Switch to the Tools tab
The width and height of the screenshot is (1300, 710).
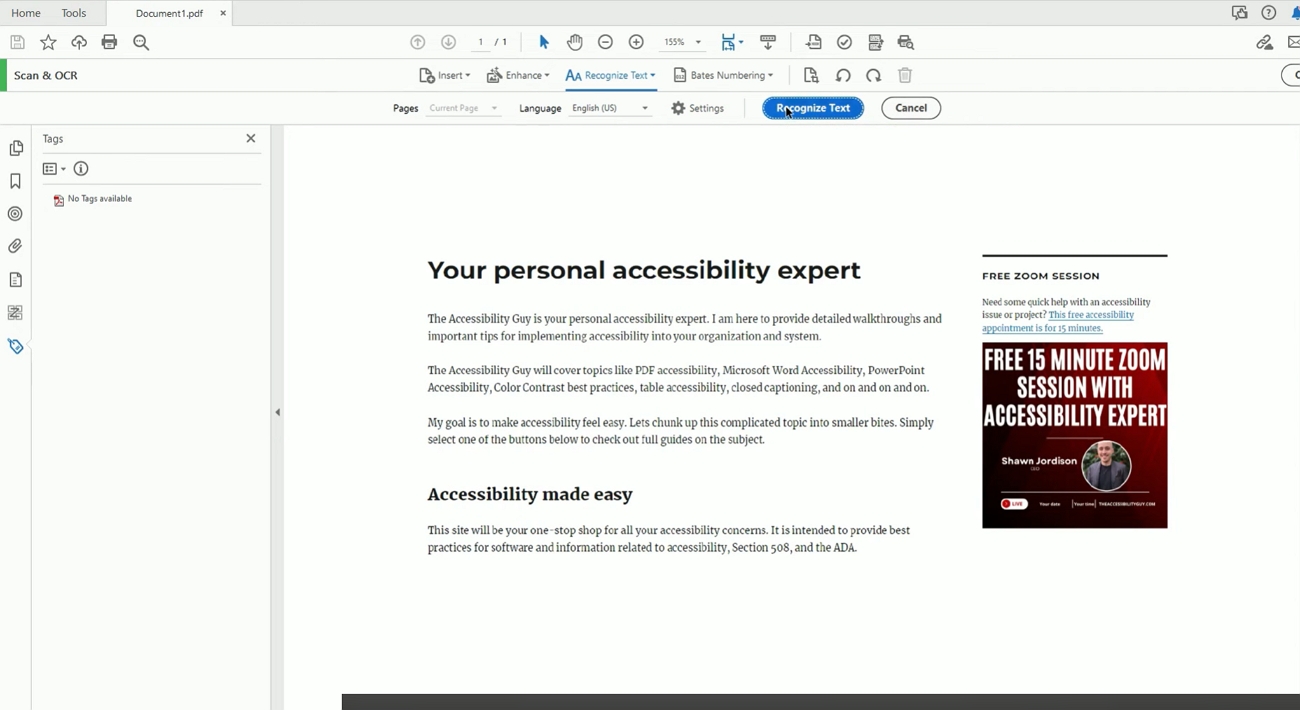pyautogui.click(x=74, y=13)
